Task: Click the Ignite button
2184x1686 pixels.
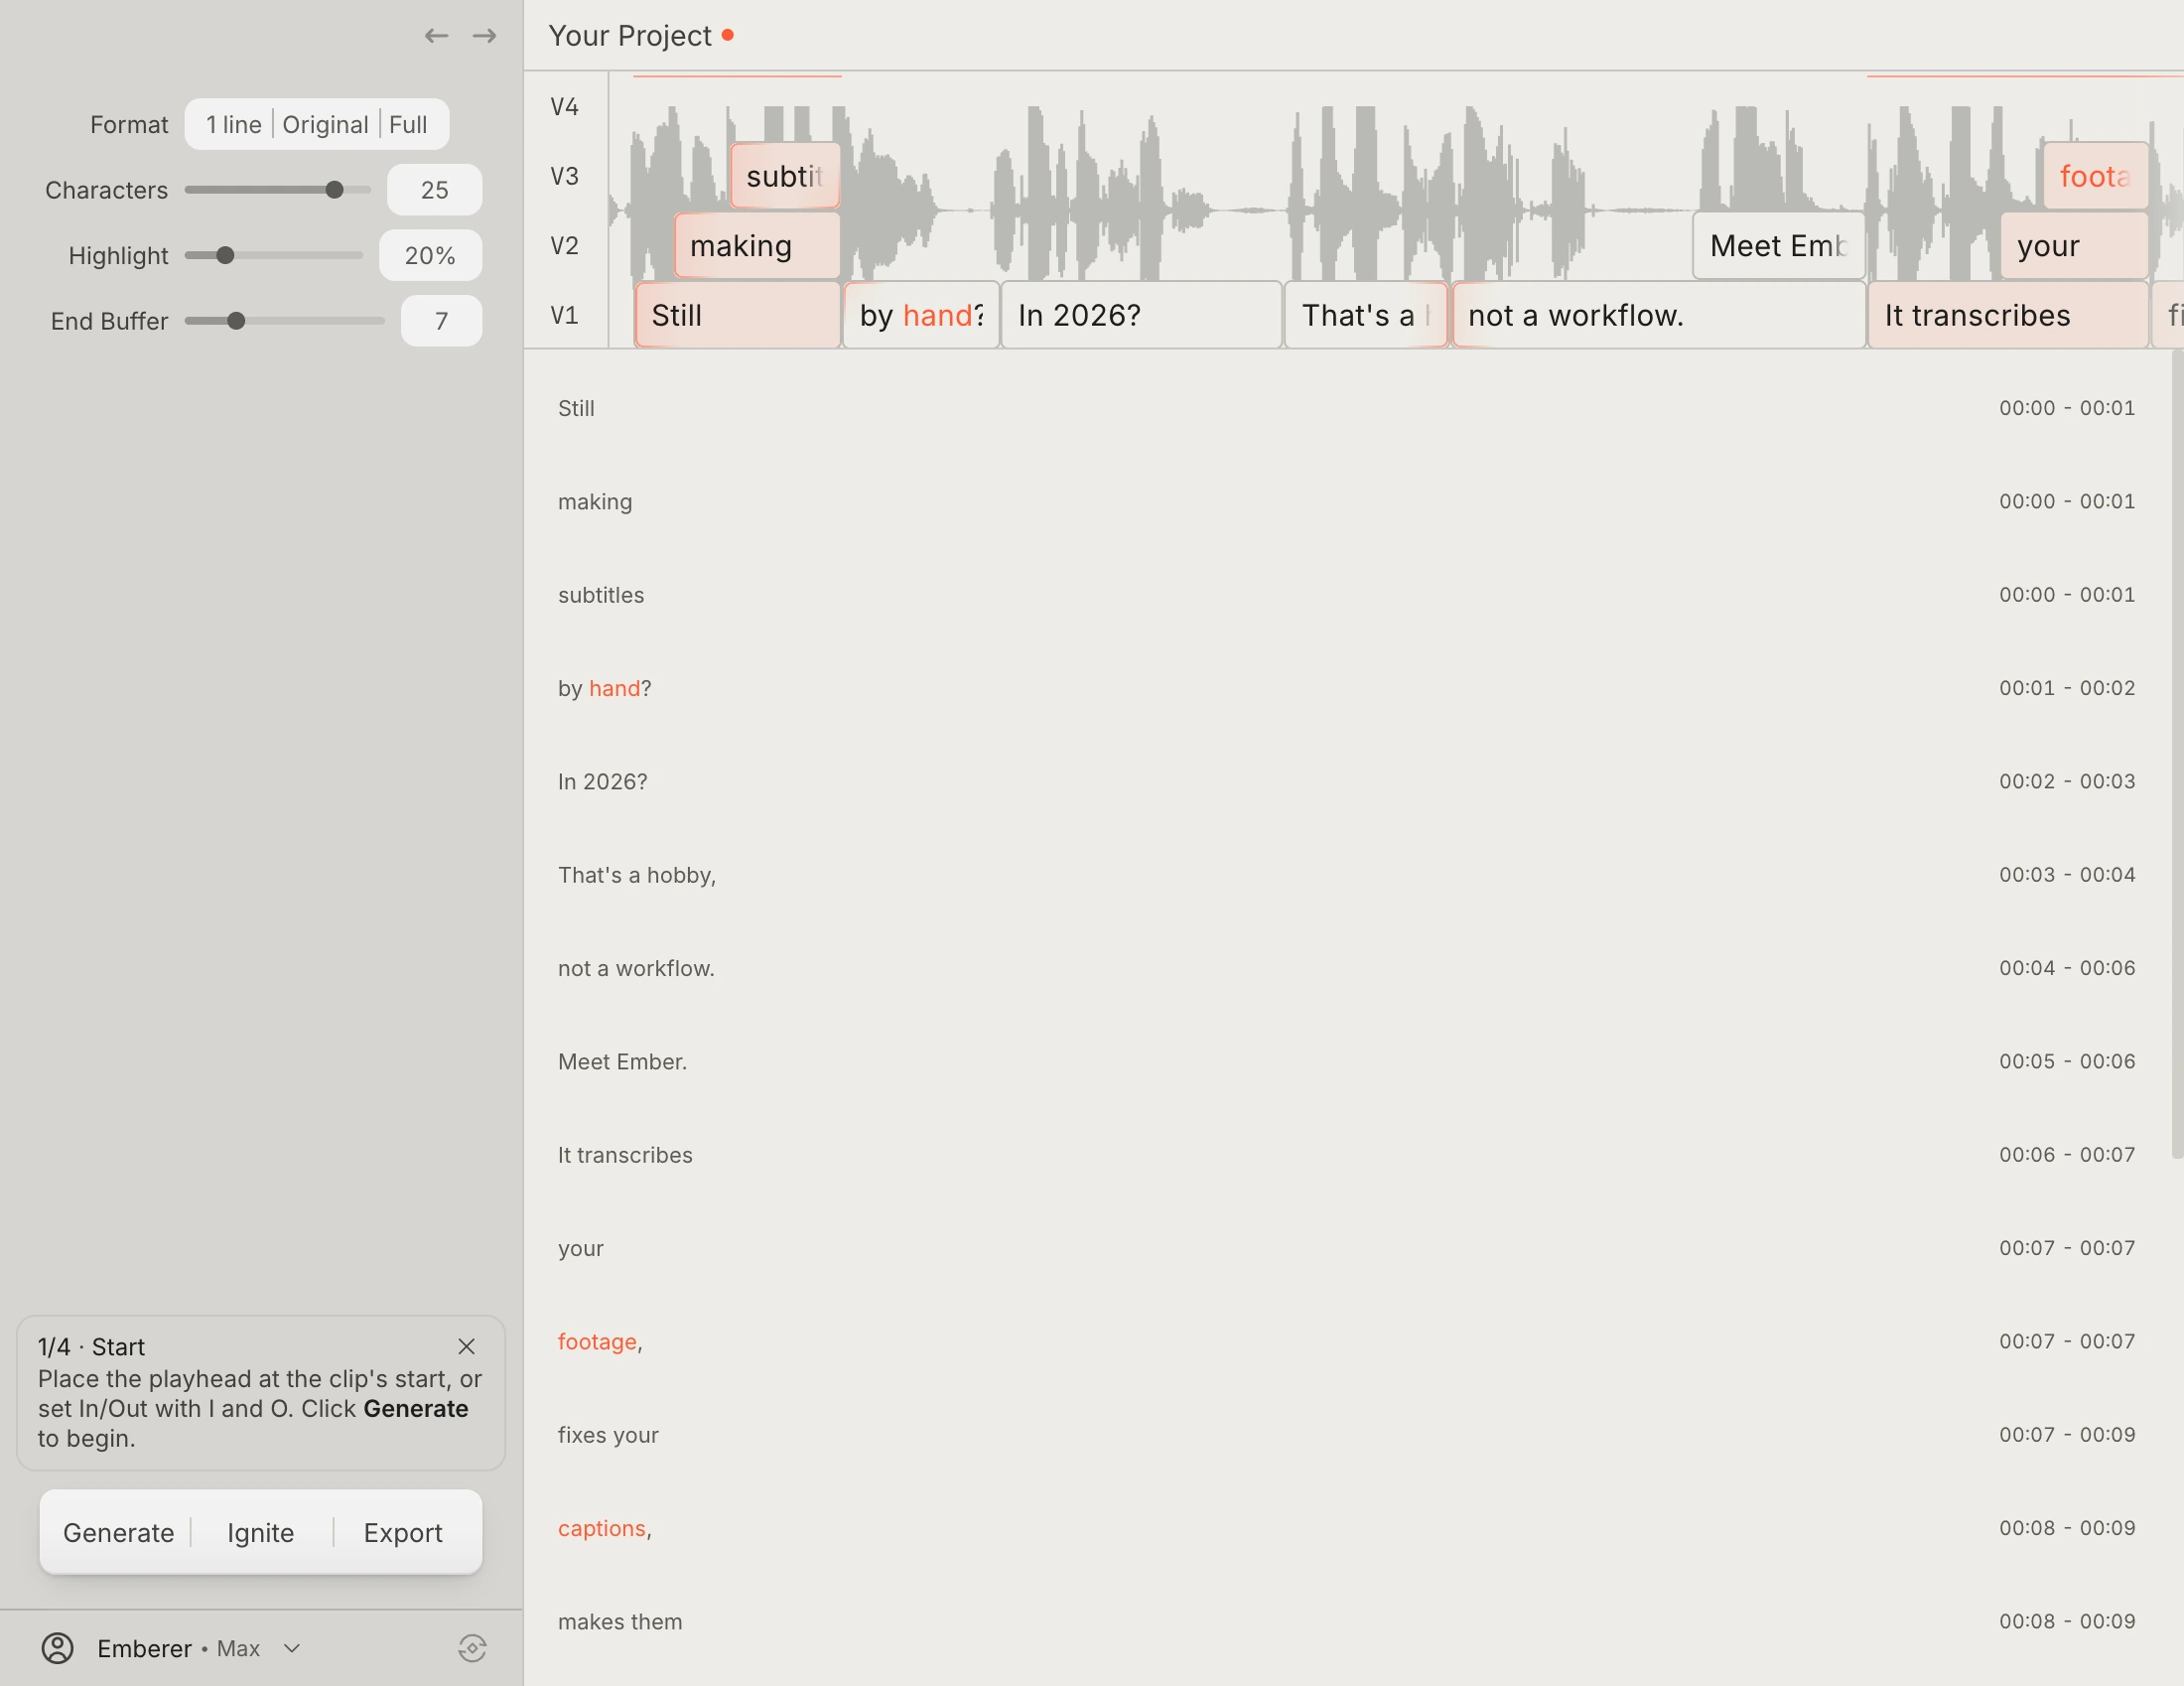Action: point(261,1532)
